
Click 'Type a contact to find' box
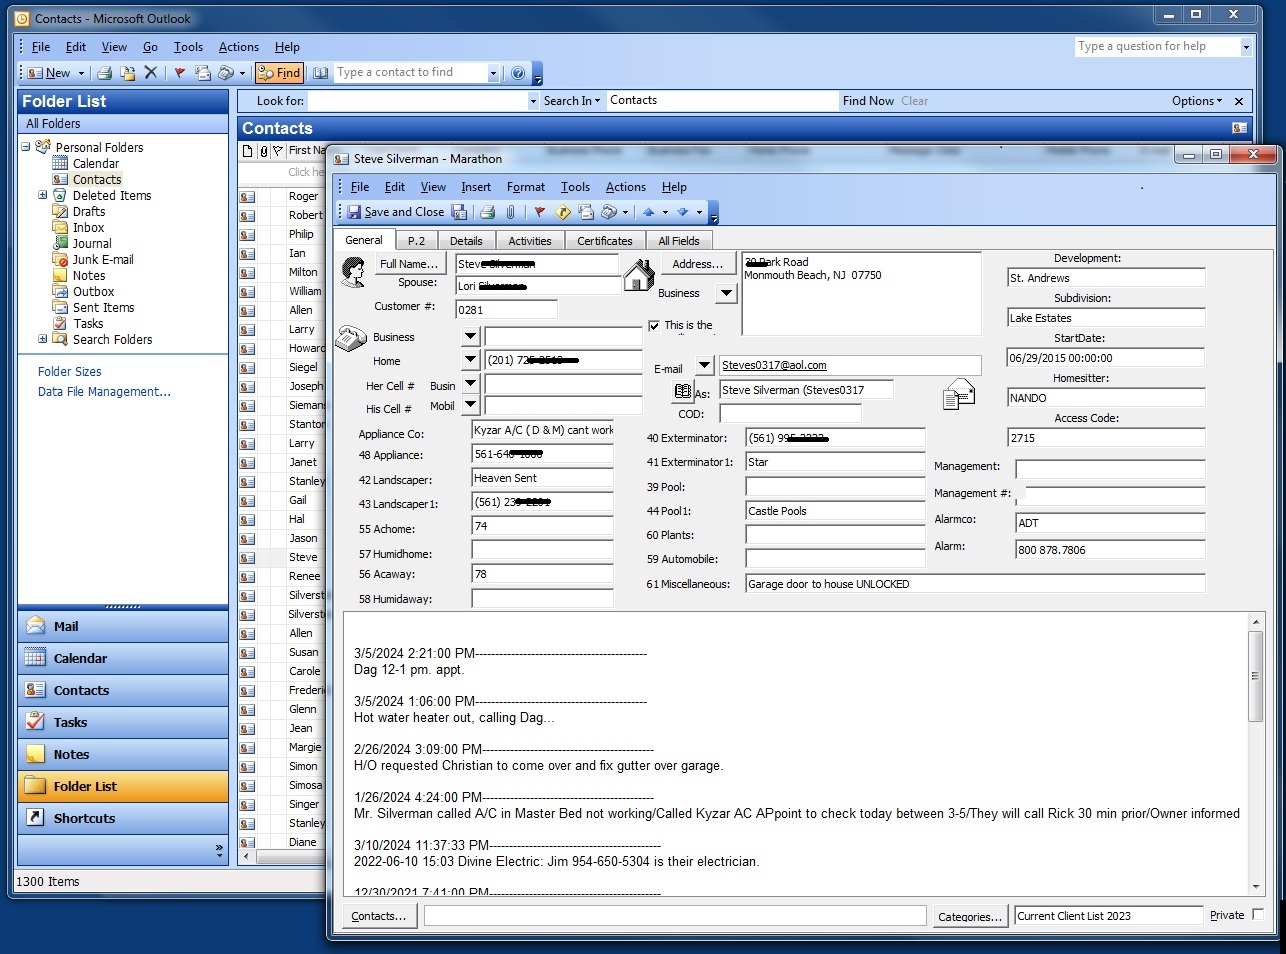(411, 73)
